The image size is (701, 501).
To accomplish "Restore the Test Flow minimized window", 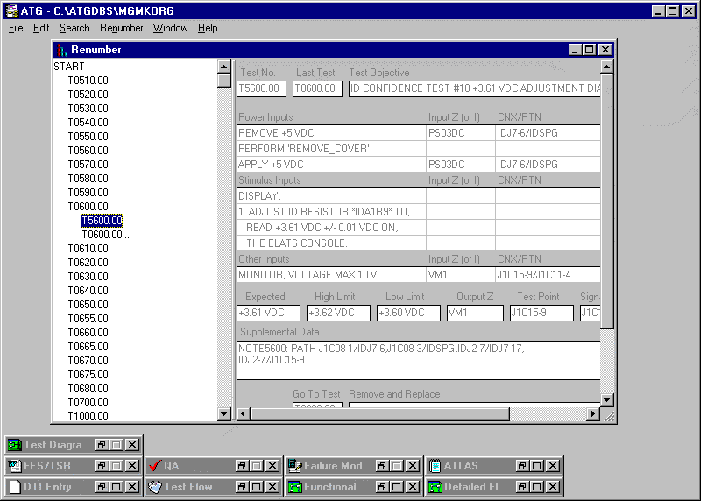I will (x=242, y=487).
